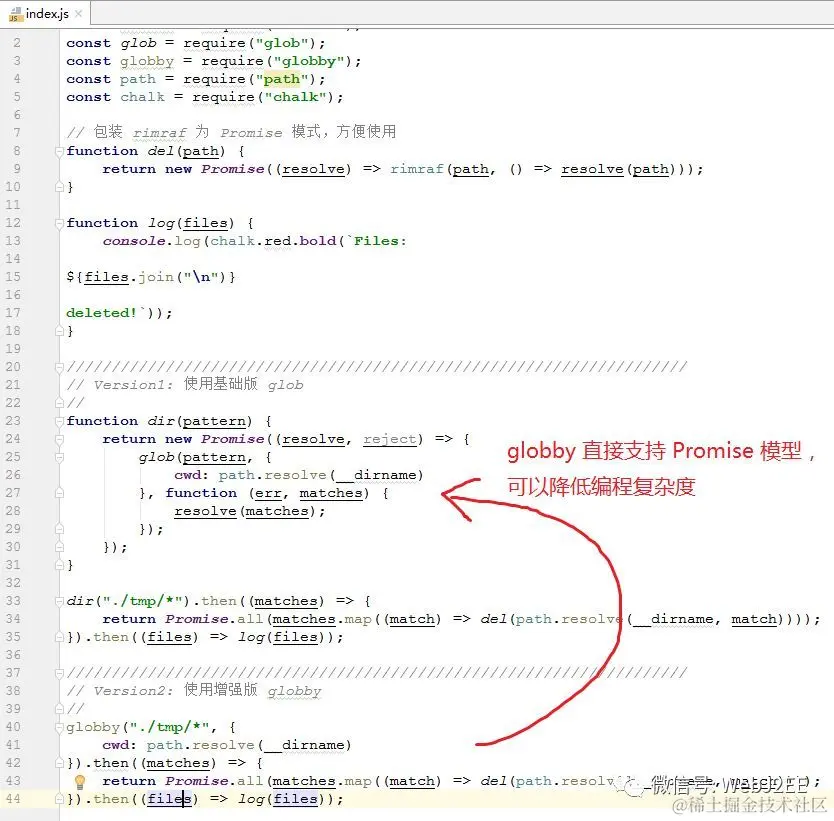Viewport: 834px width, 821px height.
Task: Click files.join on line 15
Action: (x=129, y=277)
